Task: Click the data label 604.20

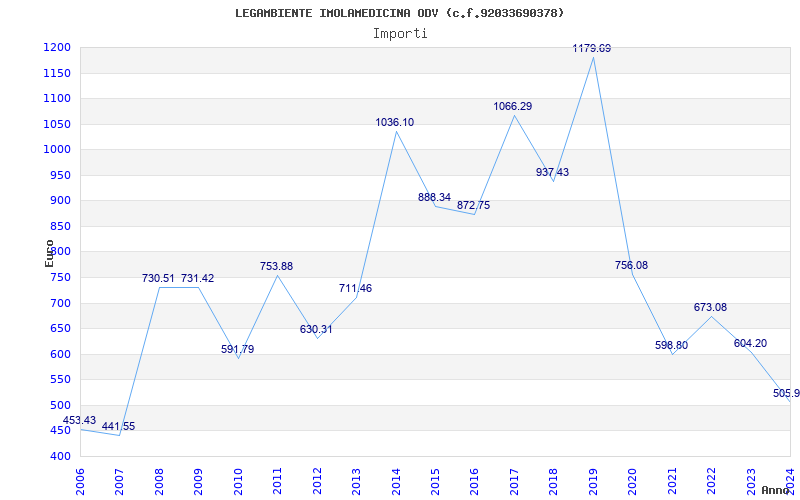Action: point(750,344)
